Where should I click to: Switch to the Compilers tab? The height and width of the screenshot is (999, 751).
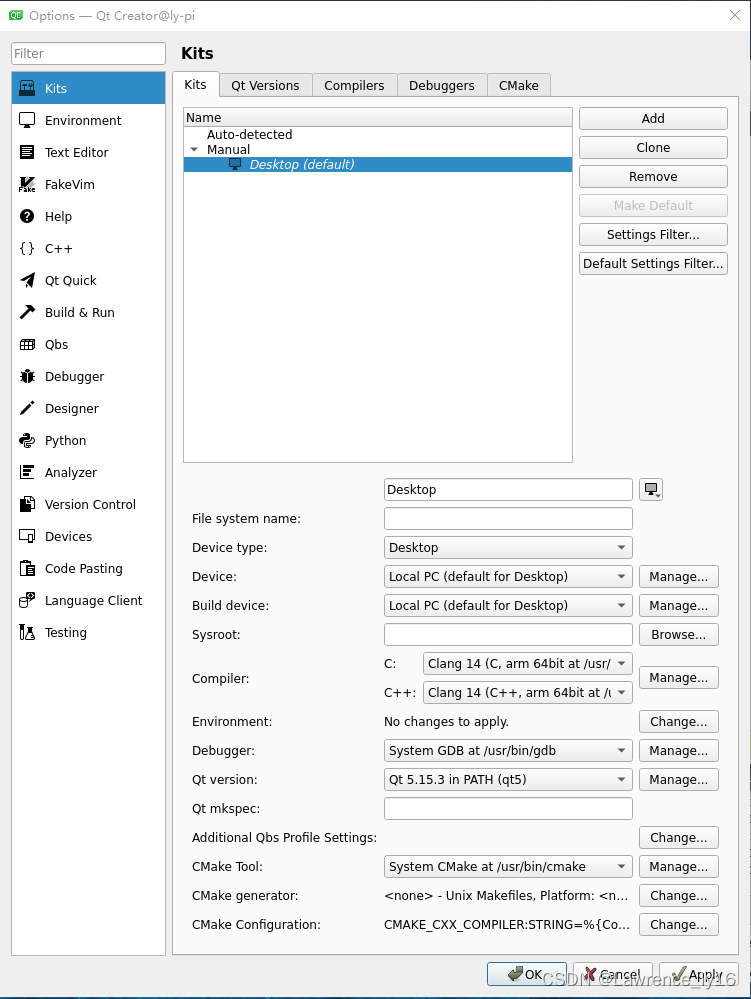354,85
